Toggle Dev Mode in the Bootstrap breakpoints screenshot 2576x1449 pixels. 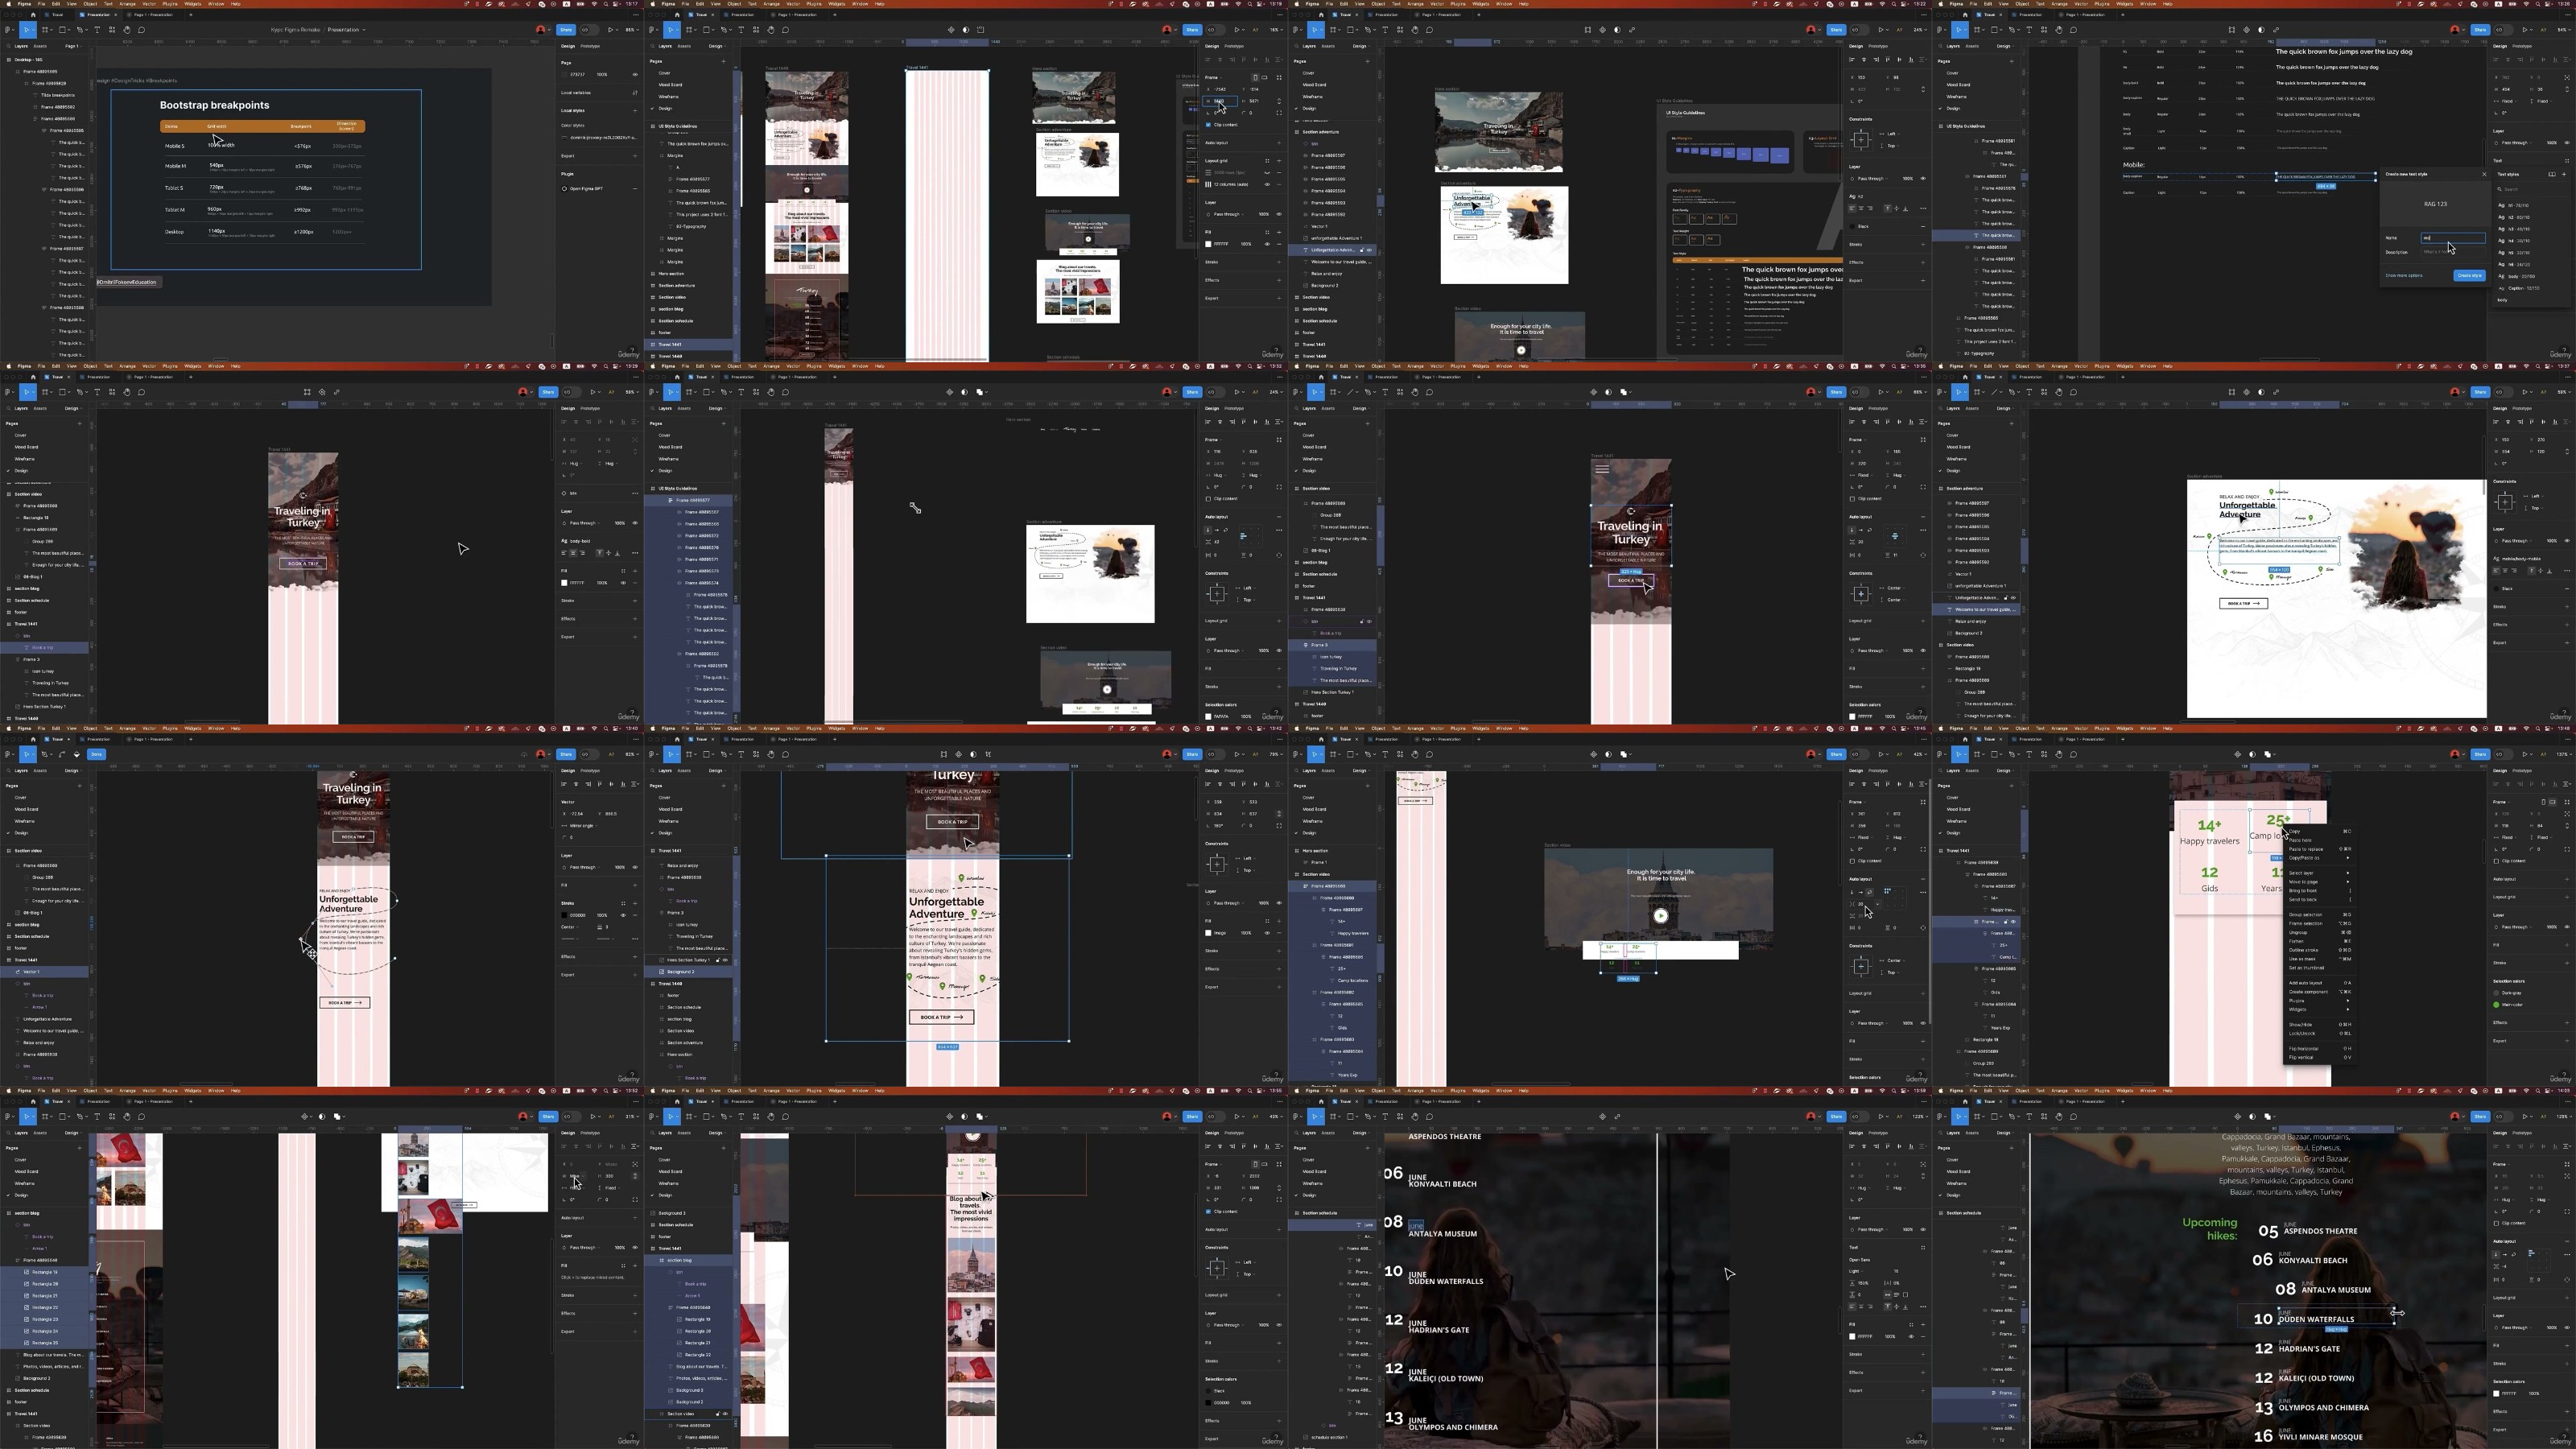[x=589, y=30]
